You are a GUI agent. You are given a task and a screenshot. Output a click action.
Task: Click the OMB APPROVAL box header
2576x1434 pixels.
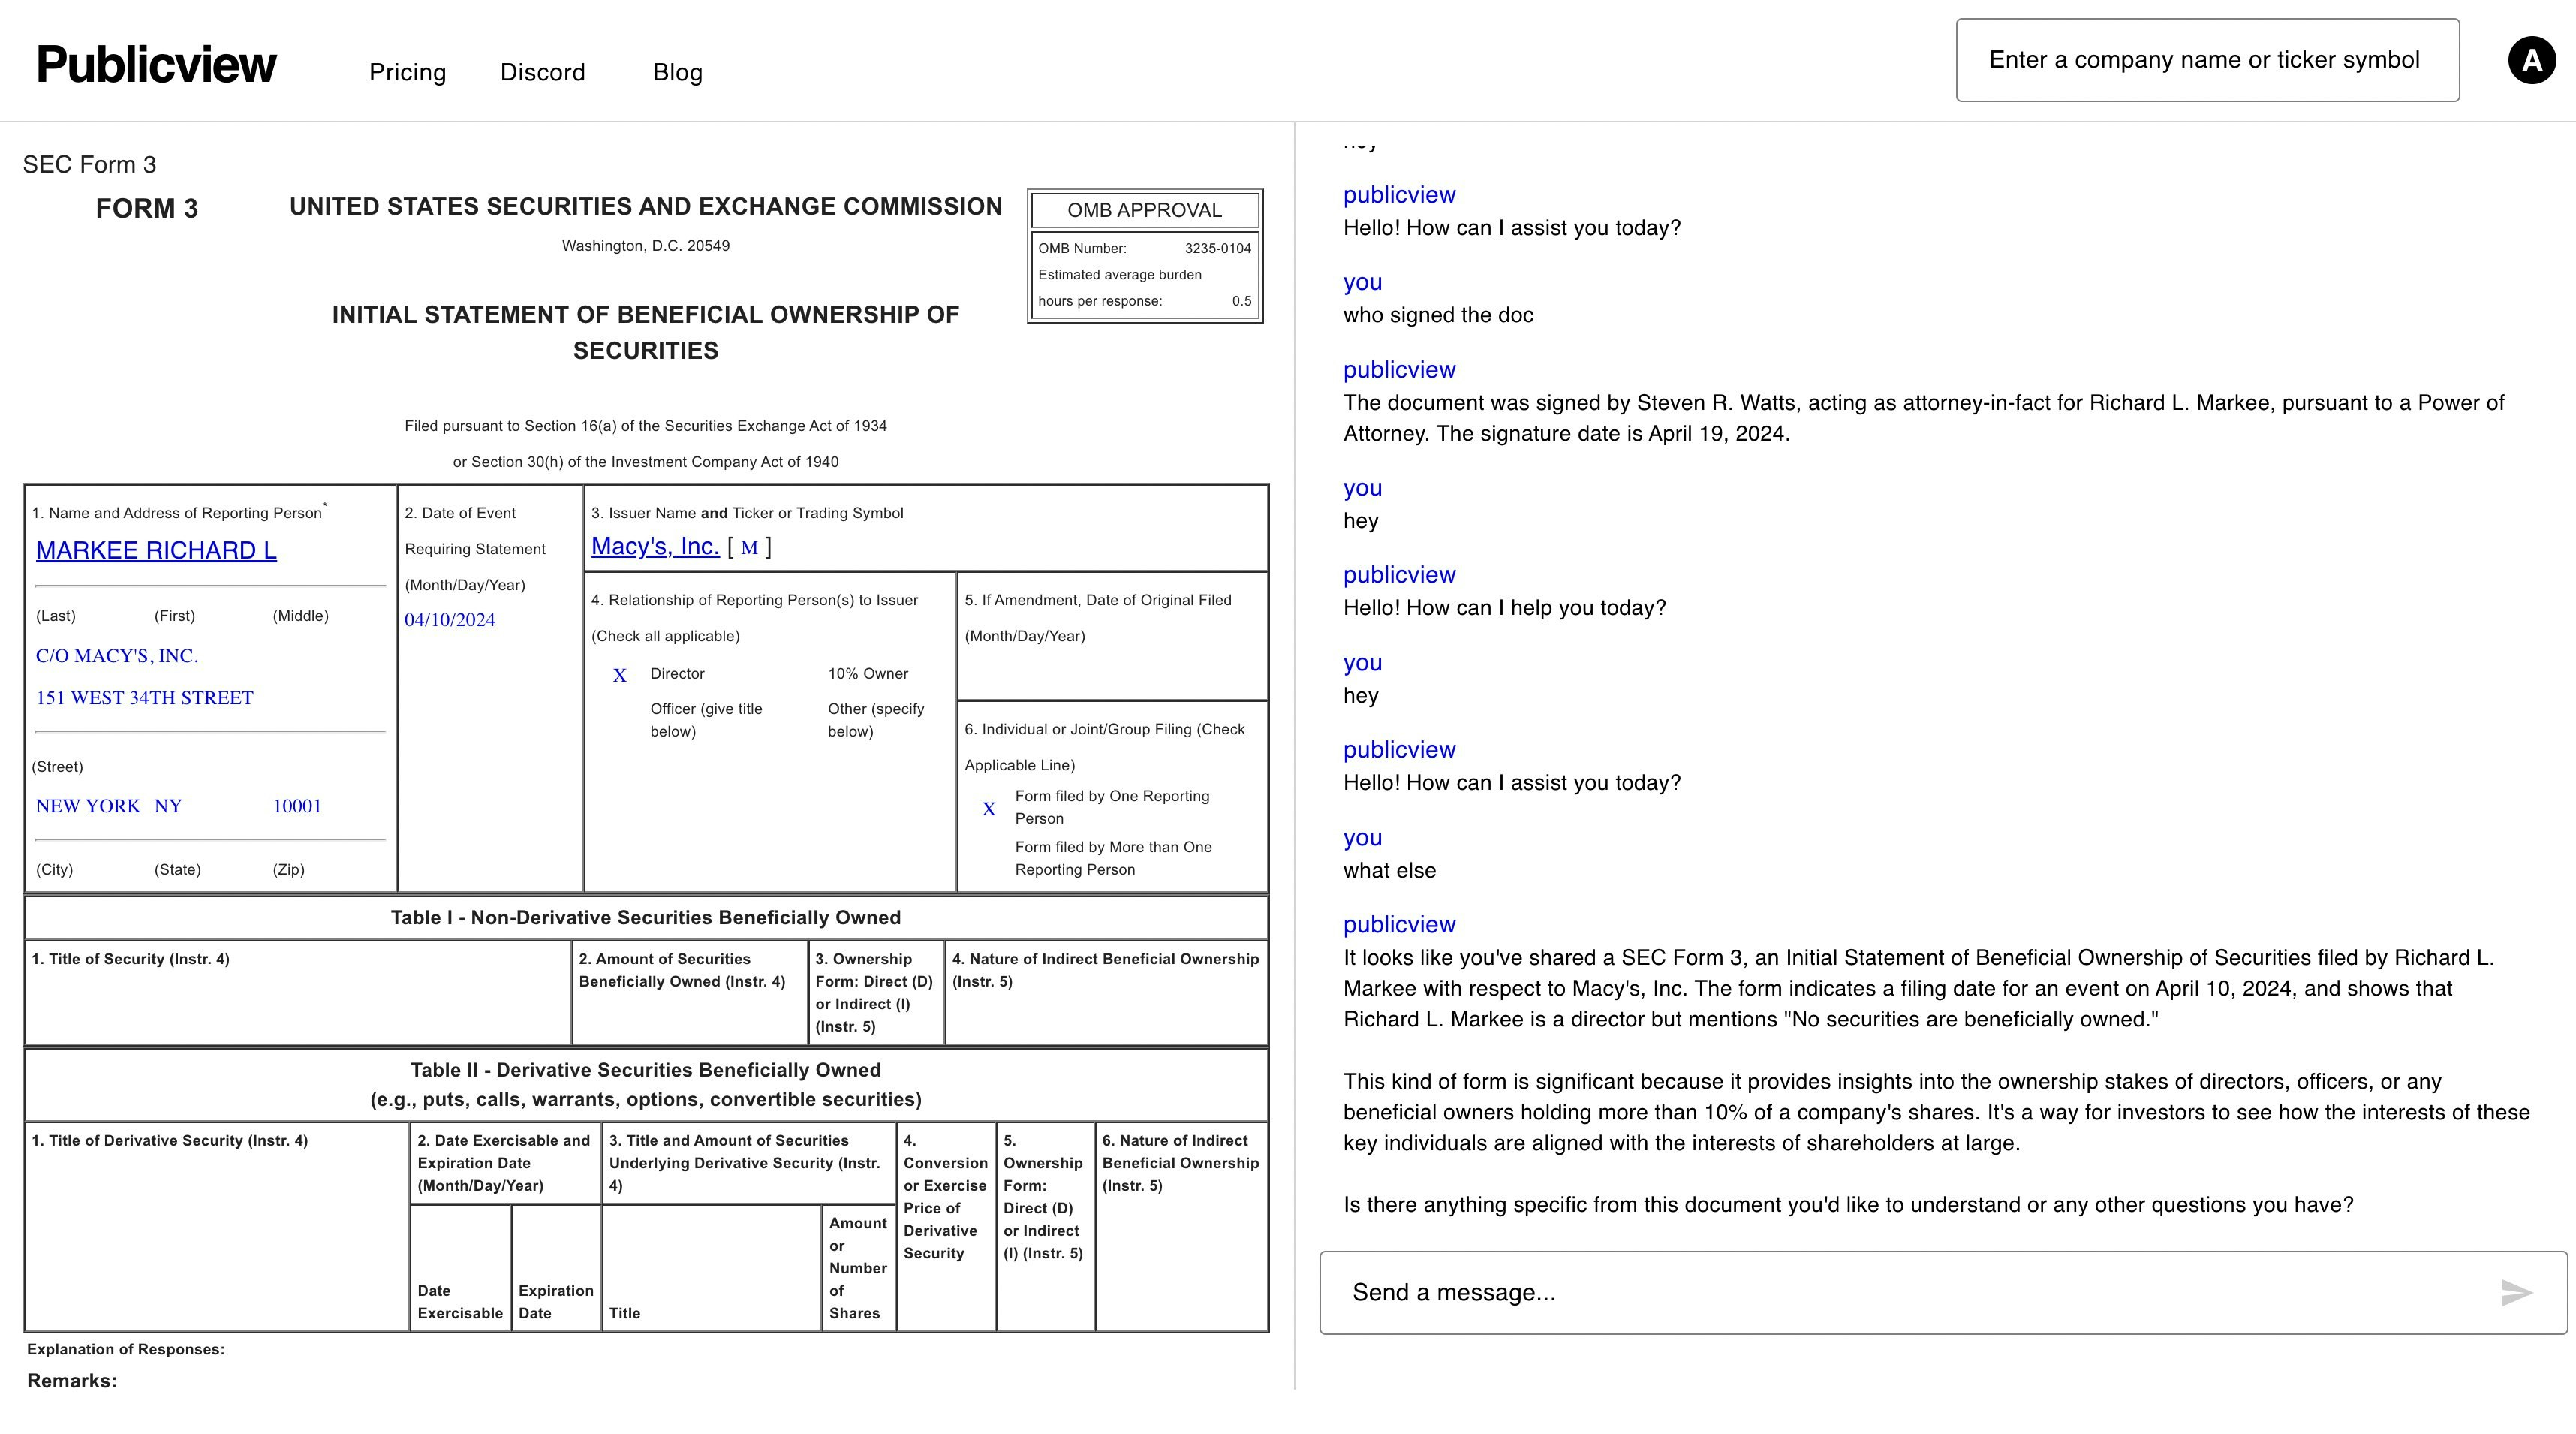coord(1144,210)
